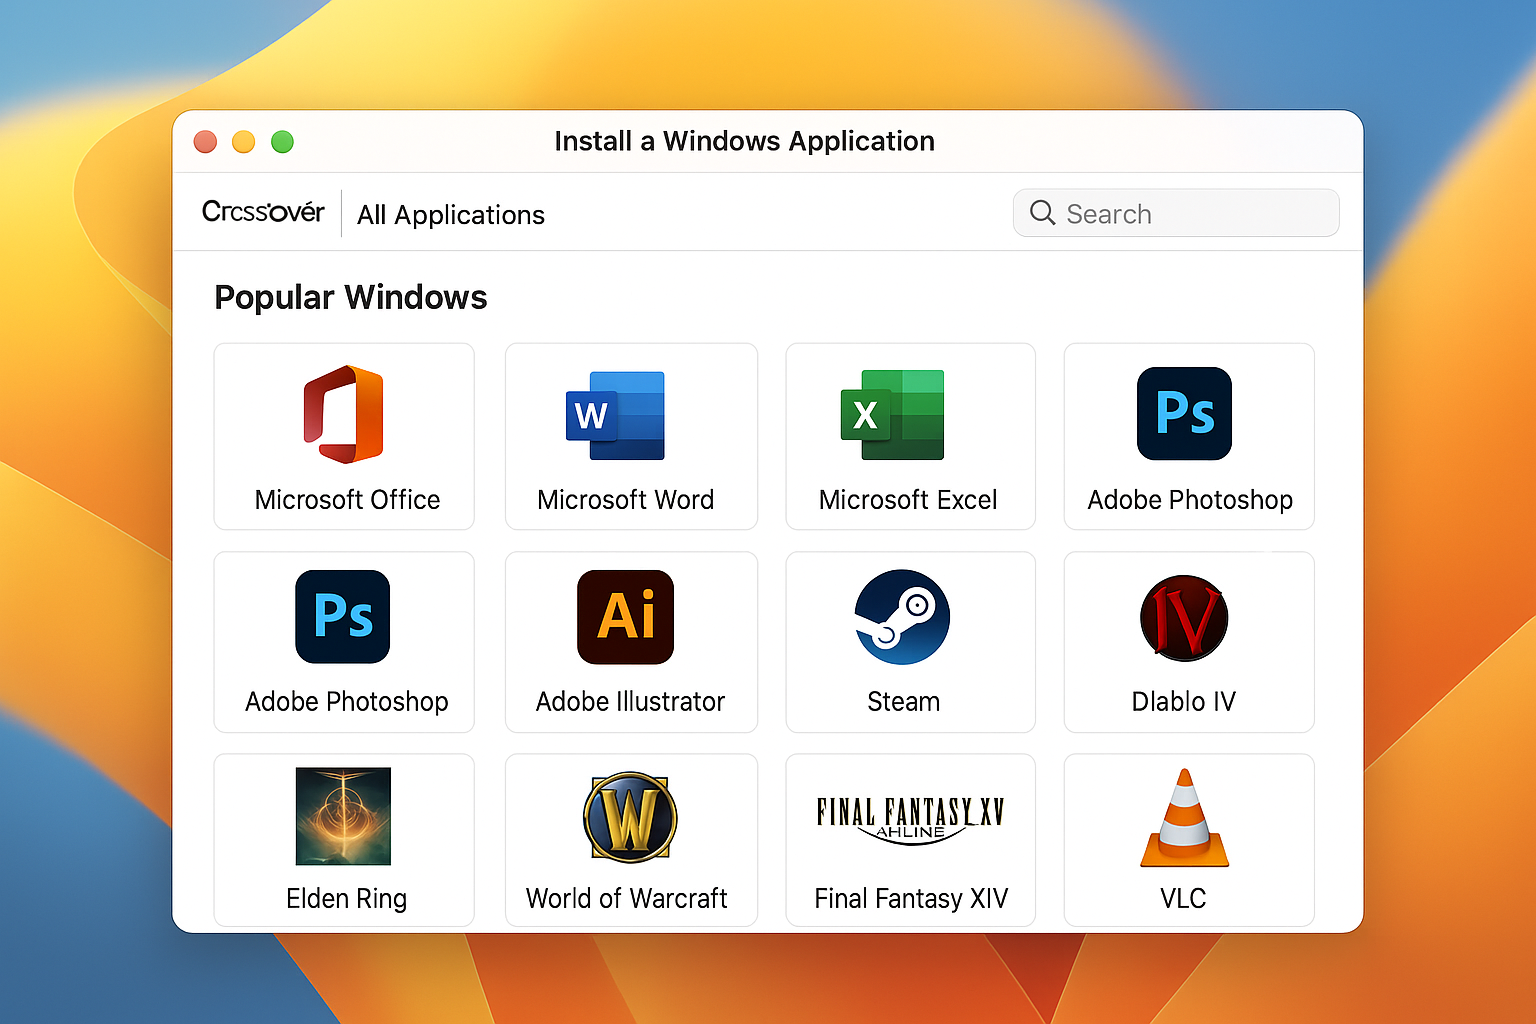The height and width of the screenshot is (1024, 1536).
Task: Click the "Microsoft Excel" label text
Action: [908, 499]
